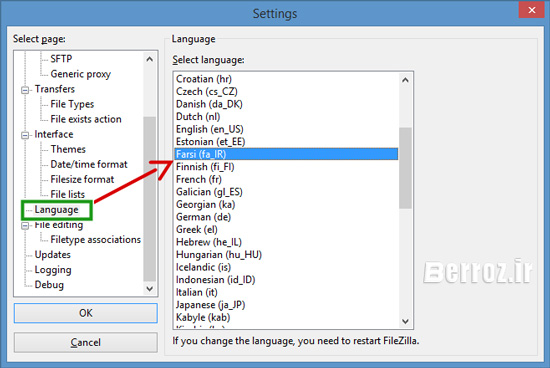Image resolution: width=550 pixels, height=368 pixels.
Task: Select Farsi (fa_IR) language
Action: tap(286, 154)
